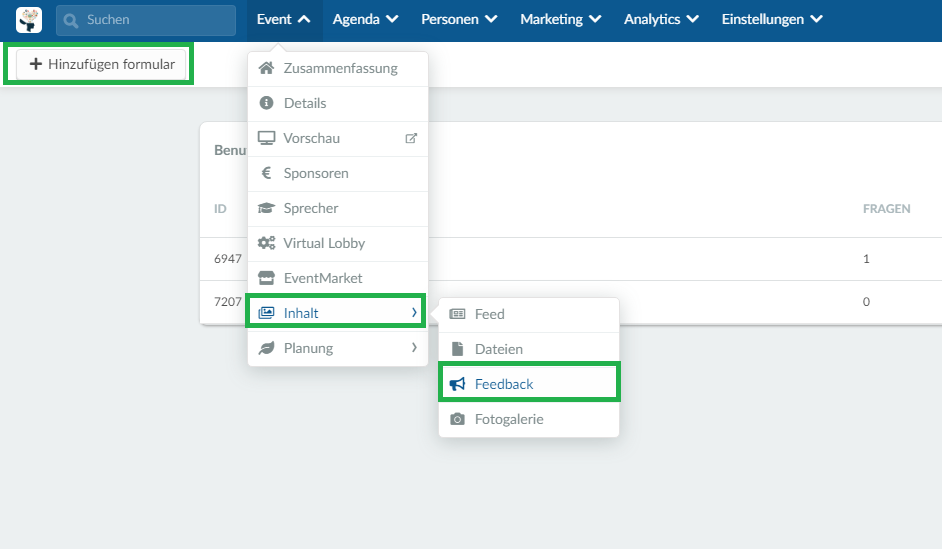The width and height of the screenshot is (942, 549).
Task: Focus the Suchen search field
Action: click(146, 20)
